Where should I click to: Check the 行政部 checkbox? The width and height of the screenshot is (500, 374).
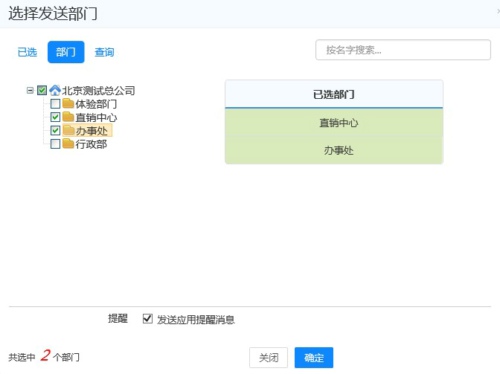[x=55, y=144]
